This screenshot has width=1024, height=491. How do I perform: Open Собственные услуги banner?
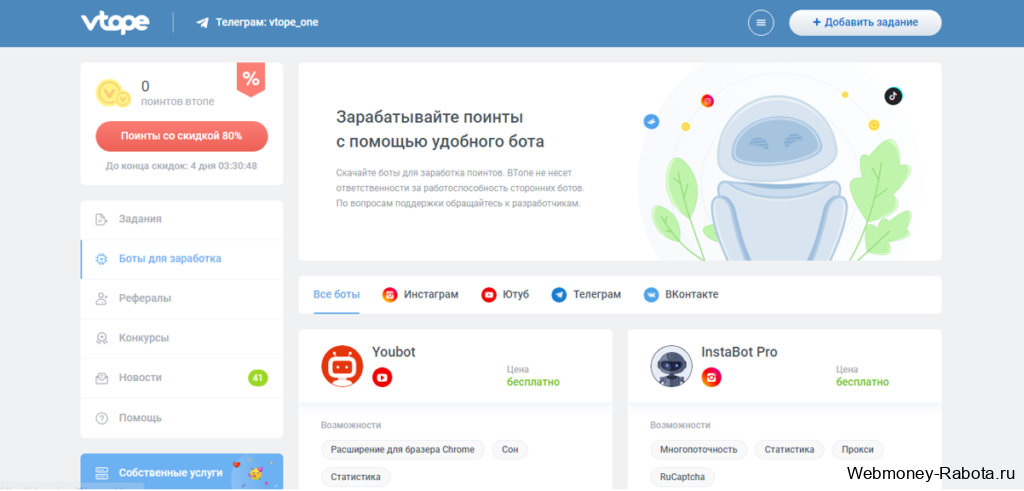pyautogui.click(x=182, y=472)
